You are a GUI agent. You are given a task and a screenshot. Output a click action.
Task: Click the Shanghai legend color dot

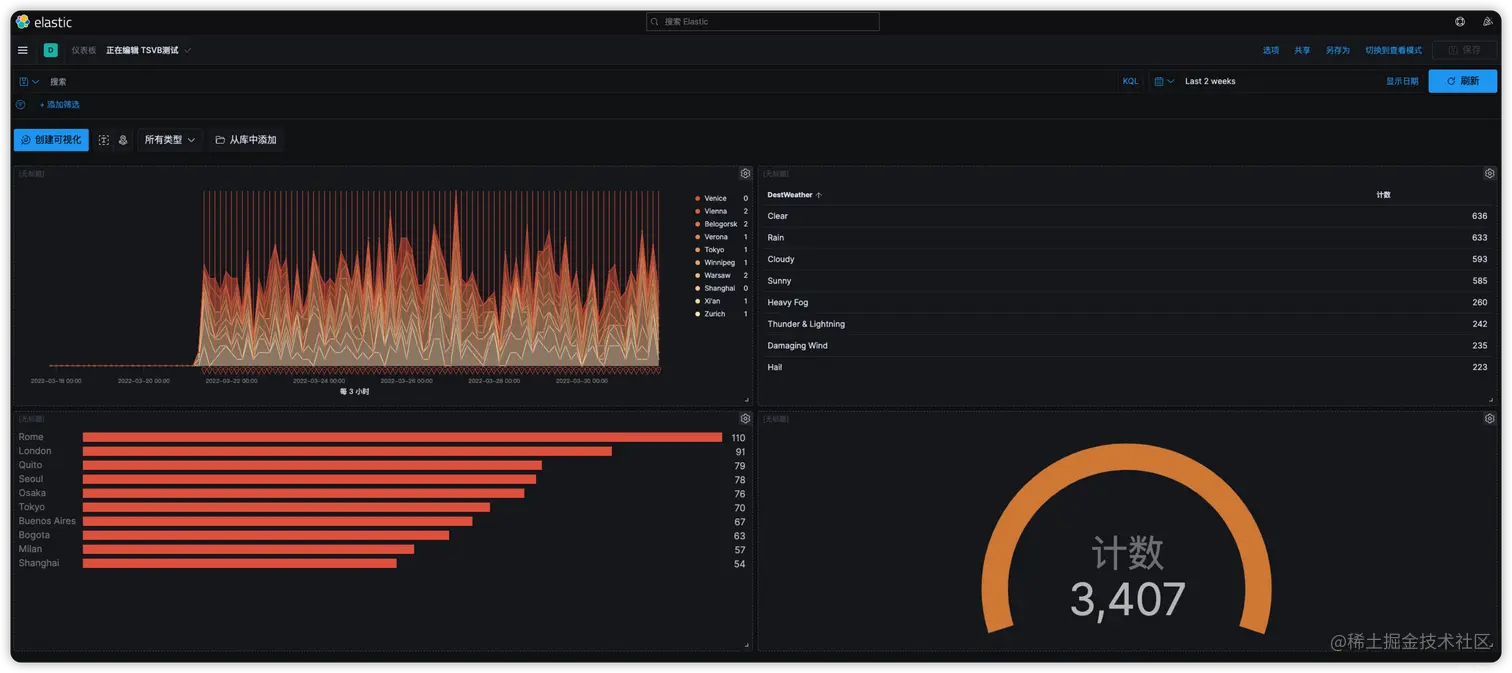698,288
